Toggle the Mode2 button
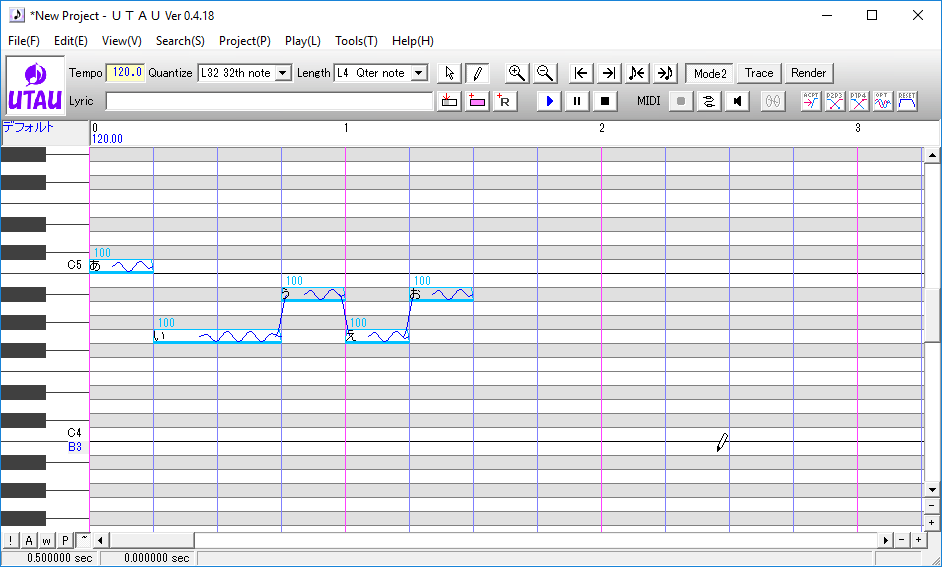Image resolution: width=942 pixels, height=567 pixels. click(x=710, y=73)
